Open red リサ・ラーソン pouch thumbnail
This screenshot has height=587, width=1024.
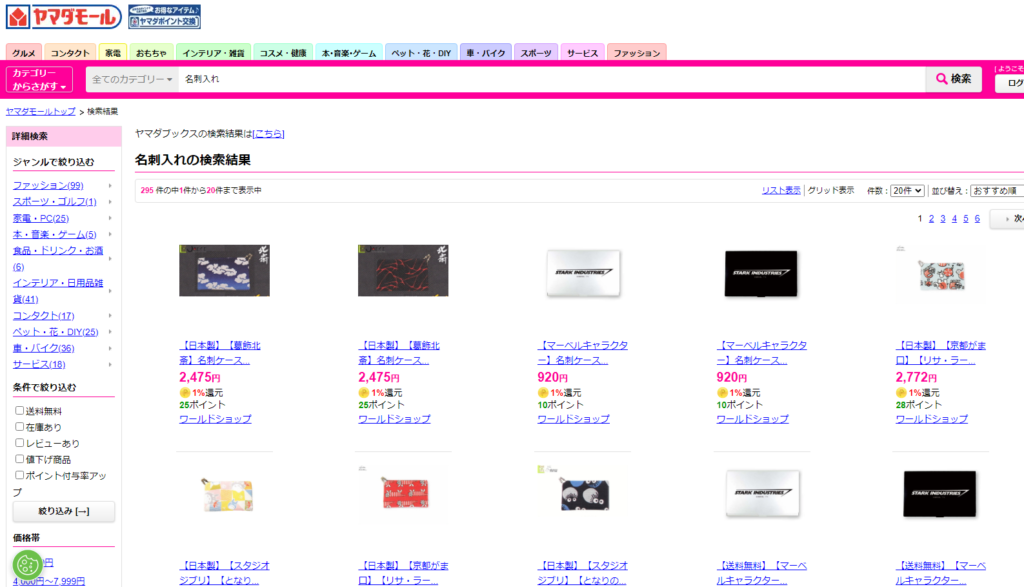(x=405, y=493)
